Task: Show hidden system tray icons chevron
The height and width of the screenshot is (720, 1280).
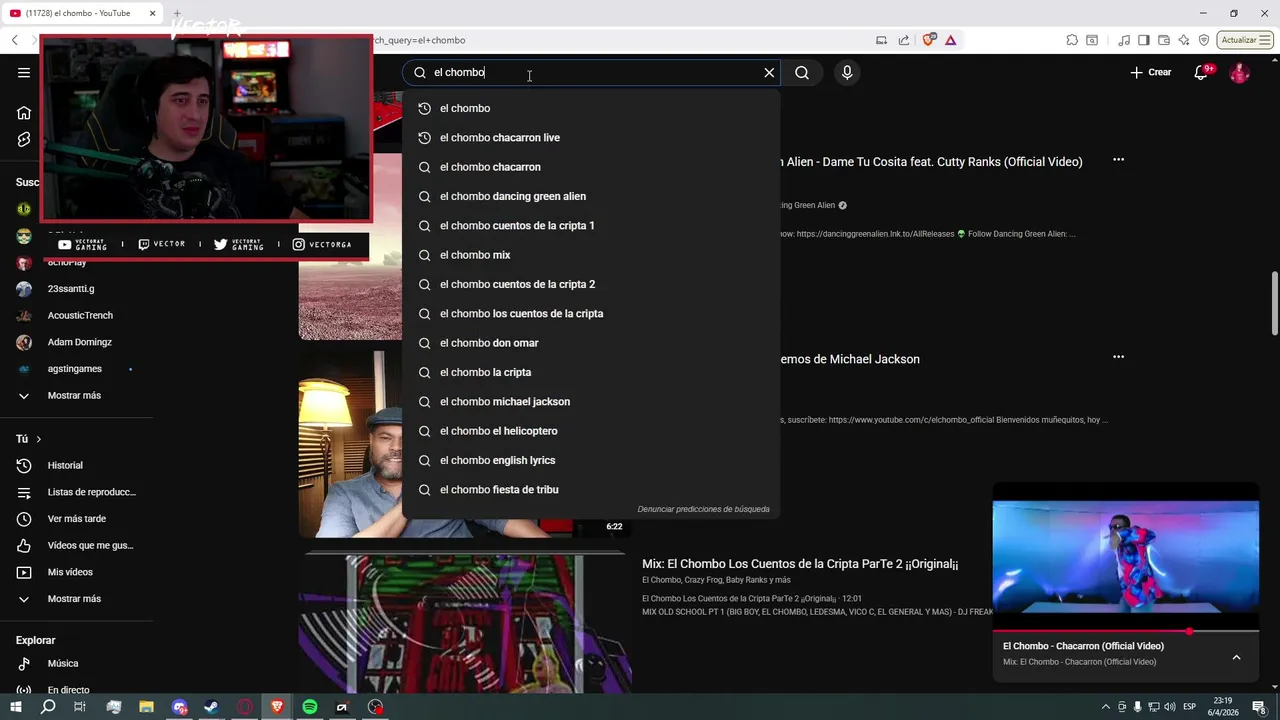Action: (1106, 707)
